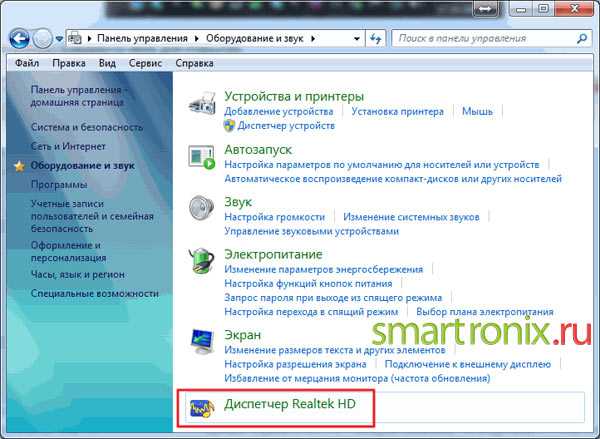The image size is (600, 439).
Task: Open the Сервис menu
Action: point(145,63)
